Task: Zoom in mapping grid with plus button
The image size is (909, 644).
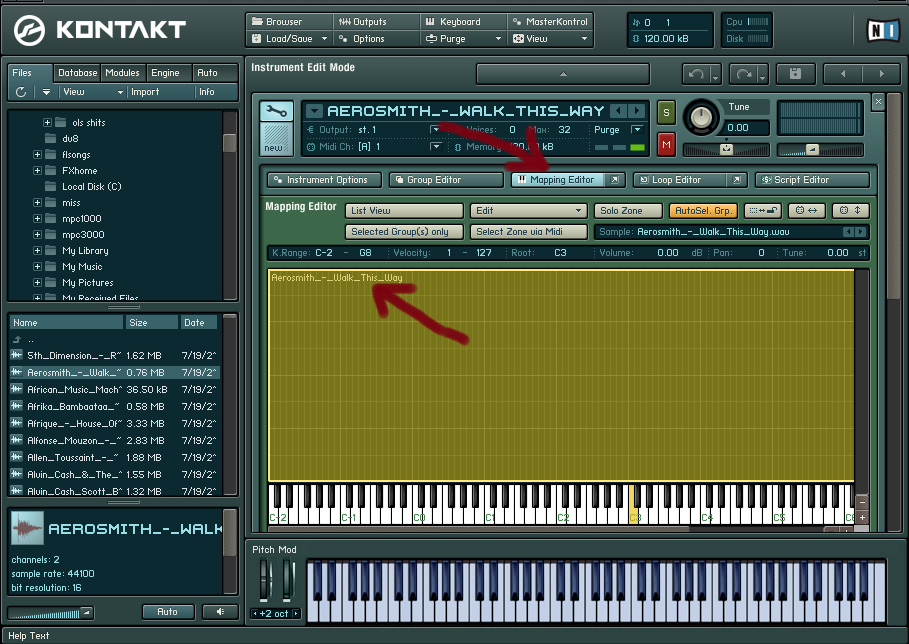Action: (862, 517)
